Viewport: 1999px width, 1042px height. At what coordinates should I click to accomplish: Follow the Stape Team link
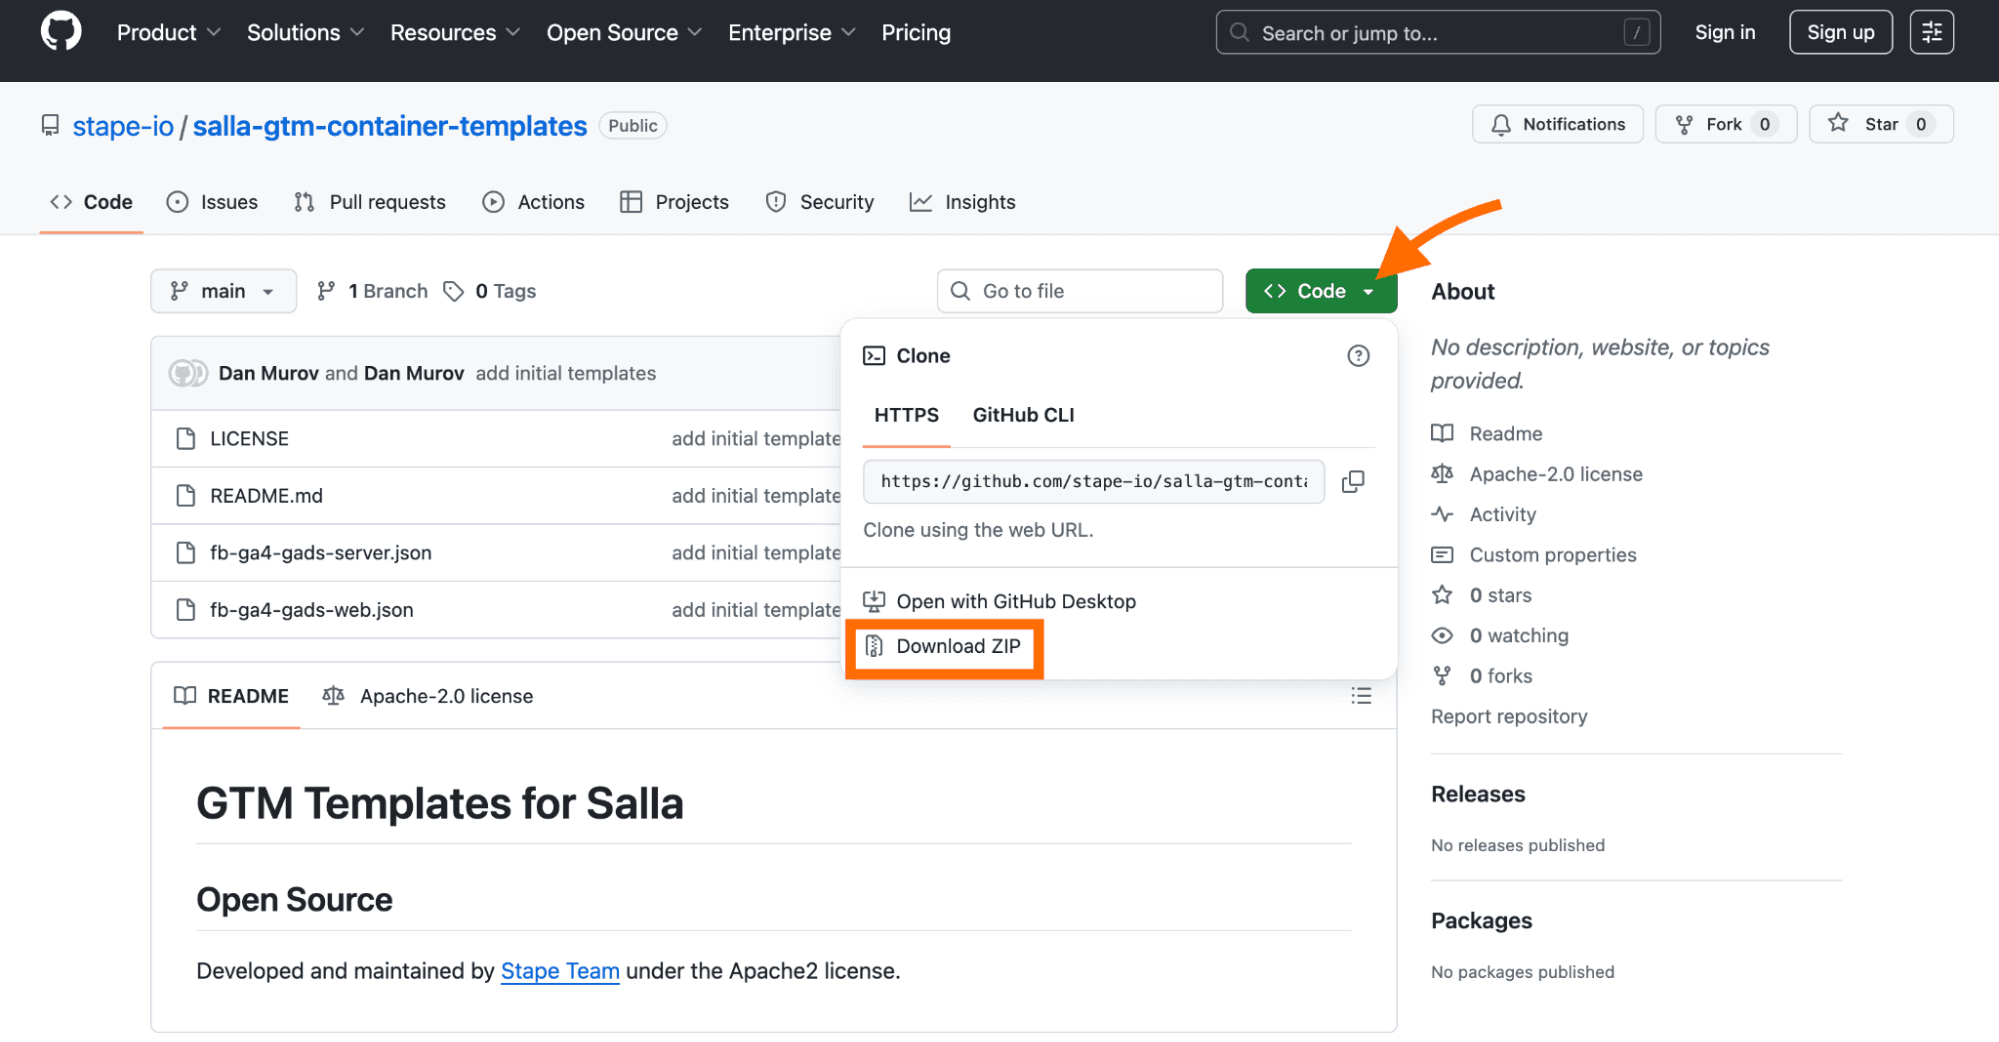coord(560,971)
